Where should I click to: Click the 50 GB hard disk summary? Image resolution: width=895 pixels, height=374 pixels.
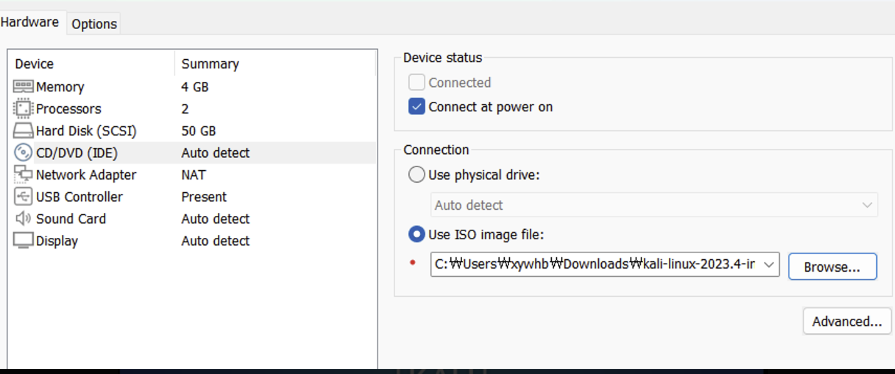[x=199, y=131]
